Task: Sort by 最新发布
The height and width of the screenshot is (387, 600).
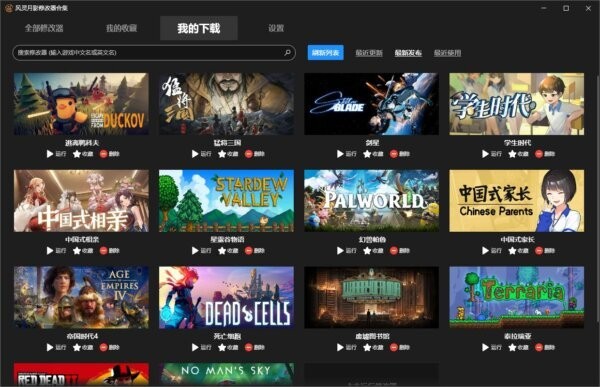Action: coord(408,53)
